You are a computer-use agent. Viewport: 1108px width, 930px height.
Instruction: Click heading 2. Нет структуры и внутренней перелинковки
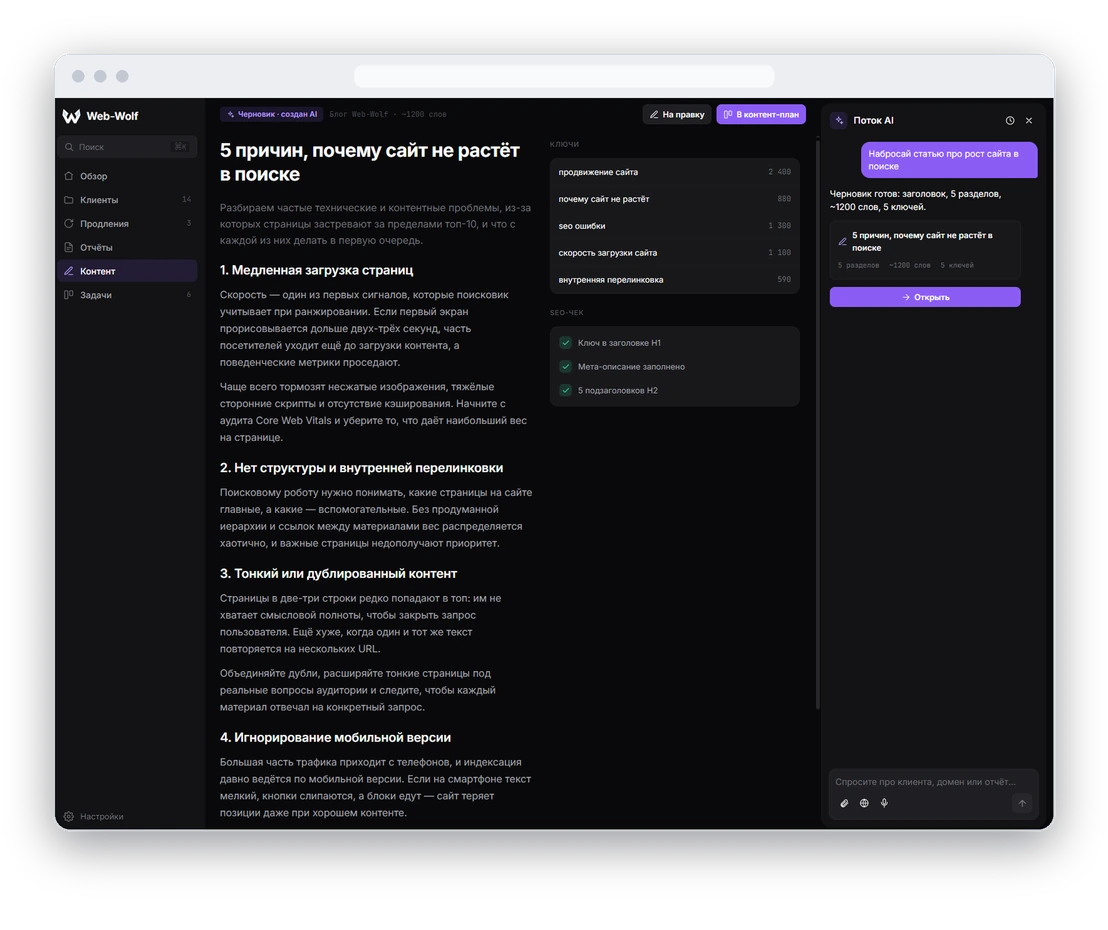pyautogui.click(x=361, y=468)
